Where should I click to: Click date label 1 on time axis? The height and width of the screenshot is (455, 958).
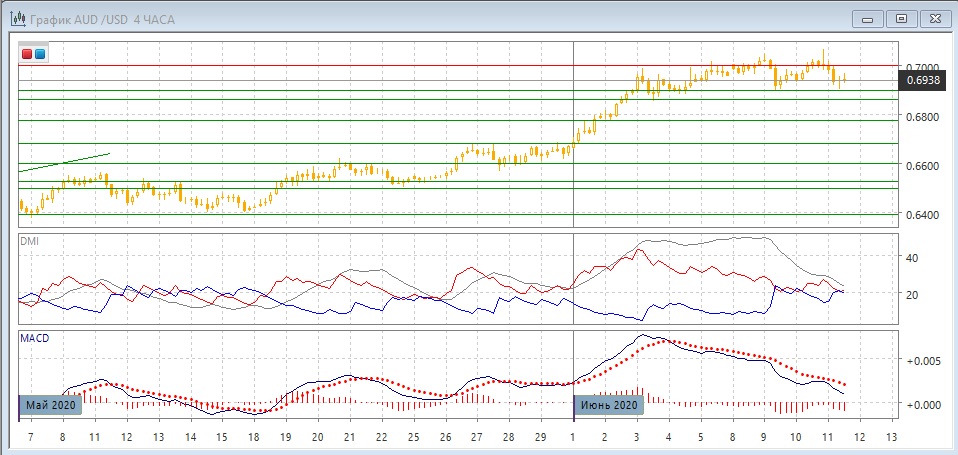[572, 438]
